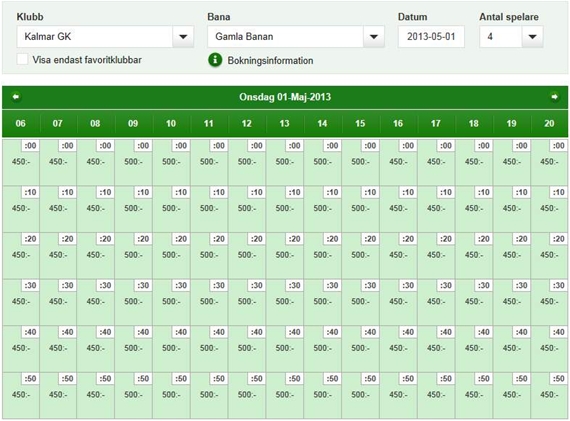
Task: Go to previous day with left arrow
Action: [x=16, y=97]
